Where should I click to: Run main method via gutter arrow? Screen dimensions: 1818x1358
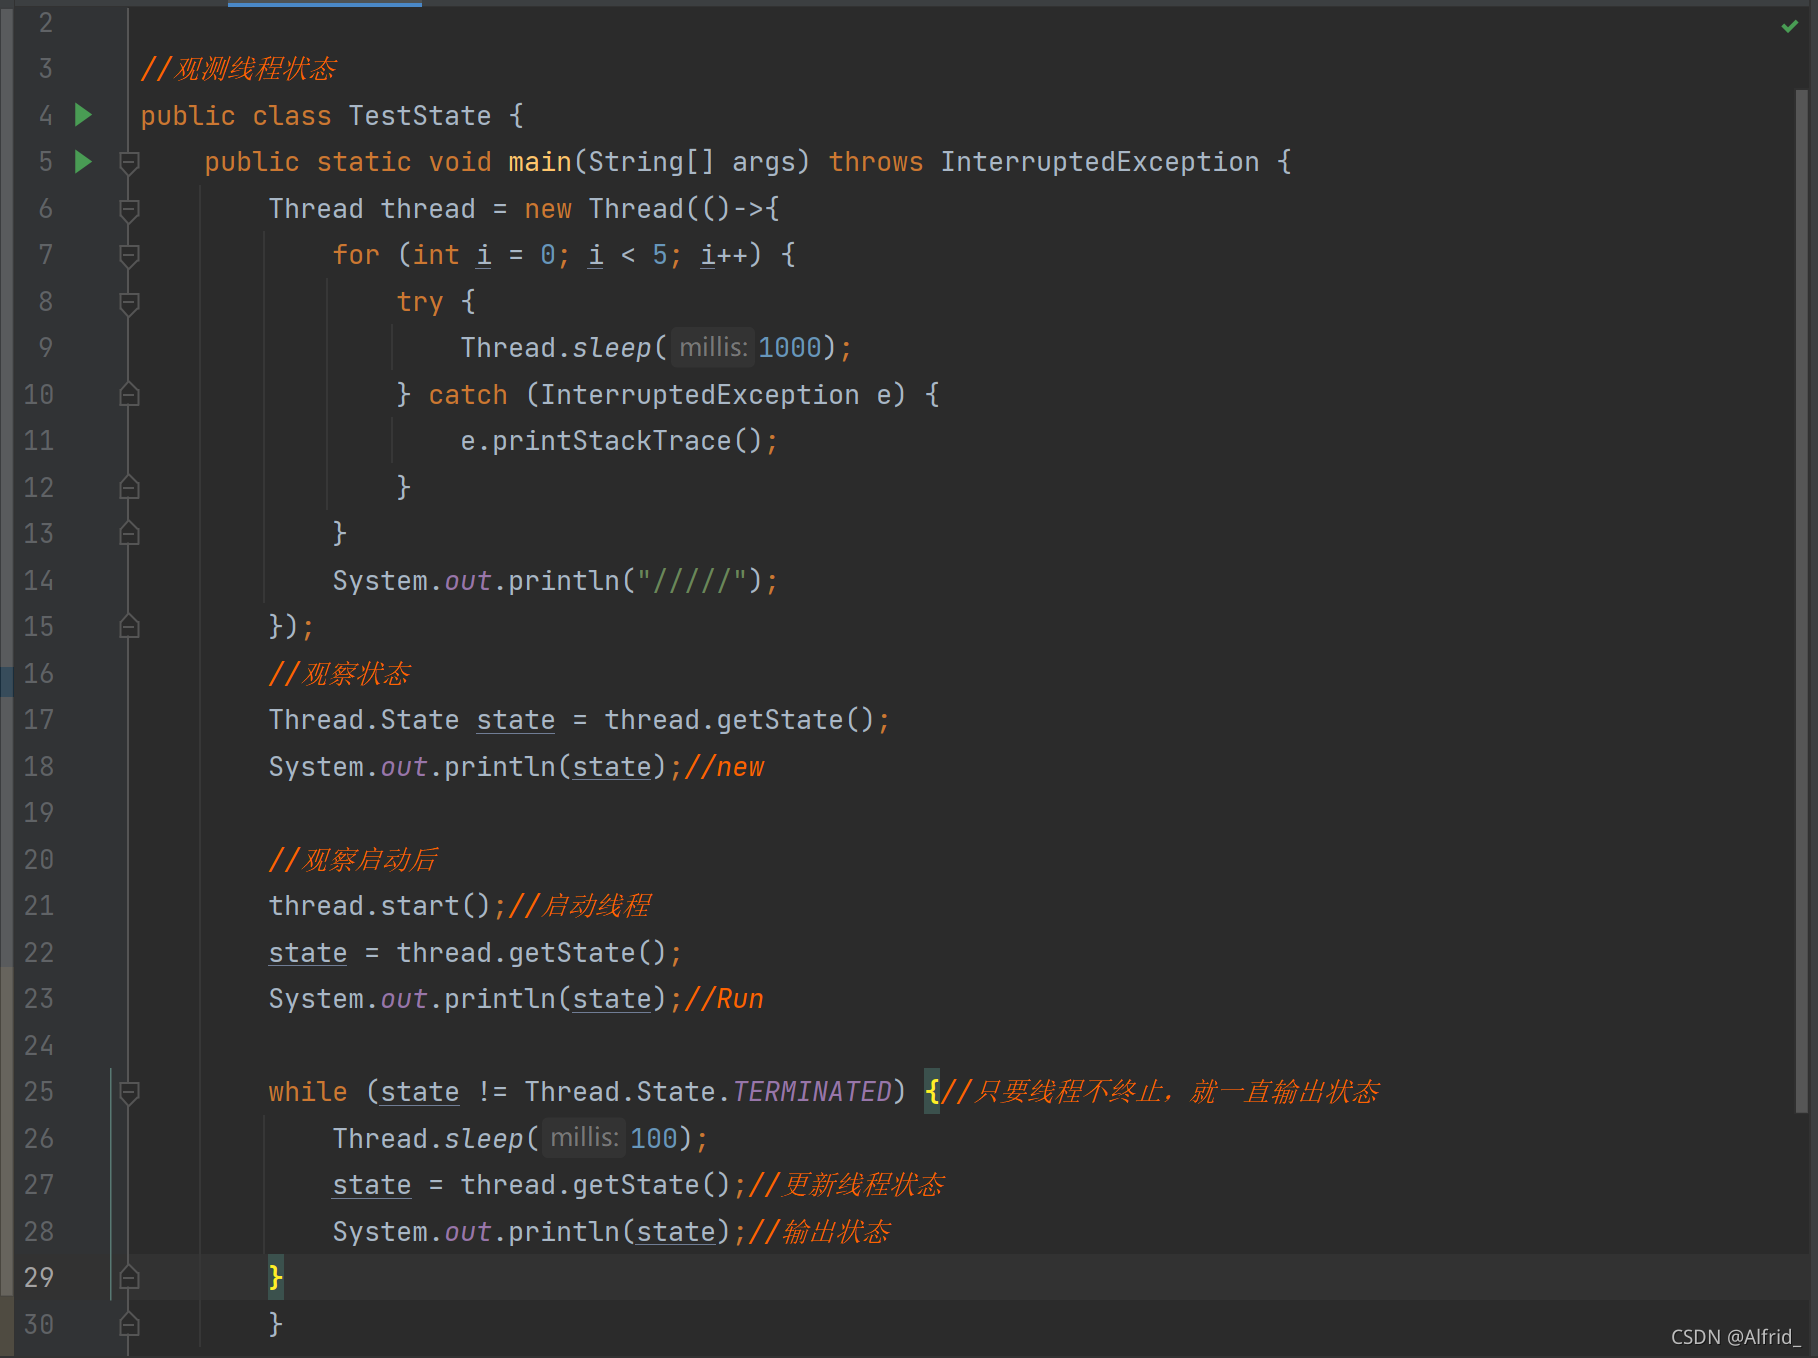(x=84, y=161)
